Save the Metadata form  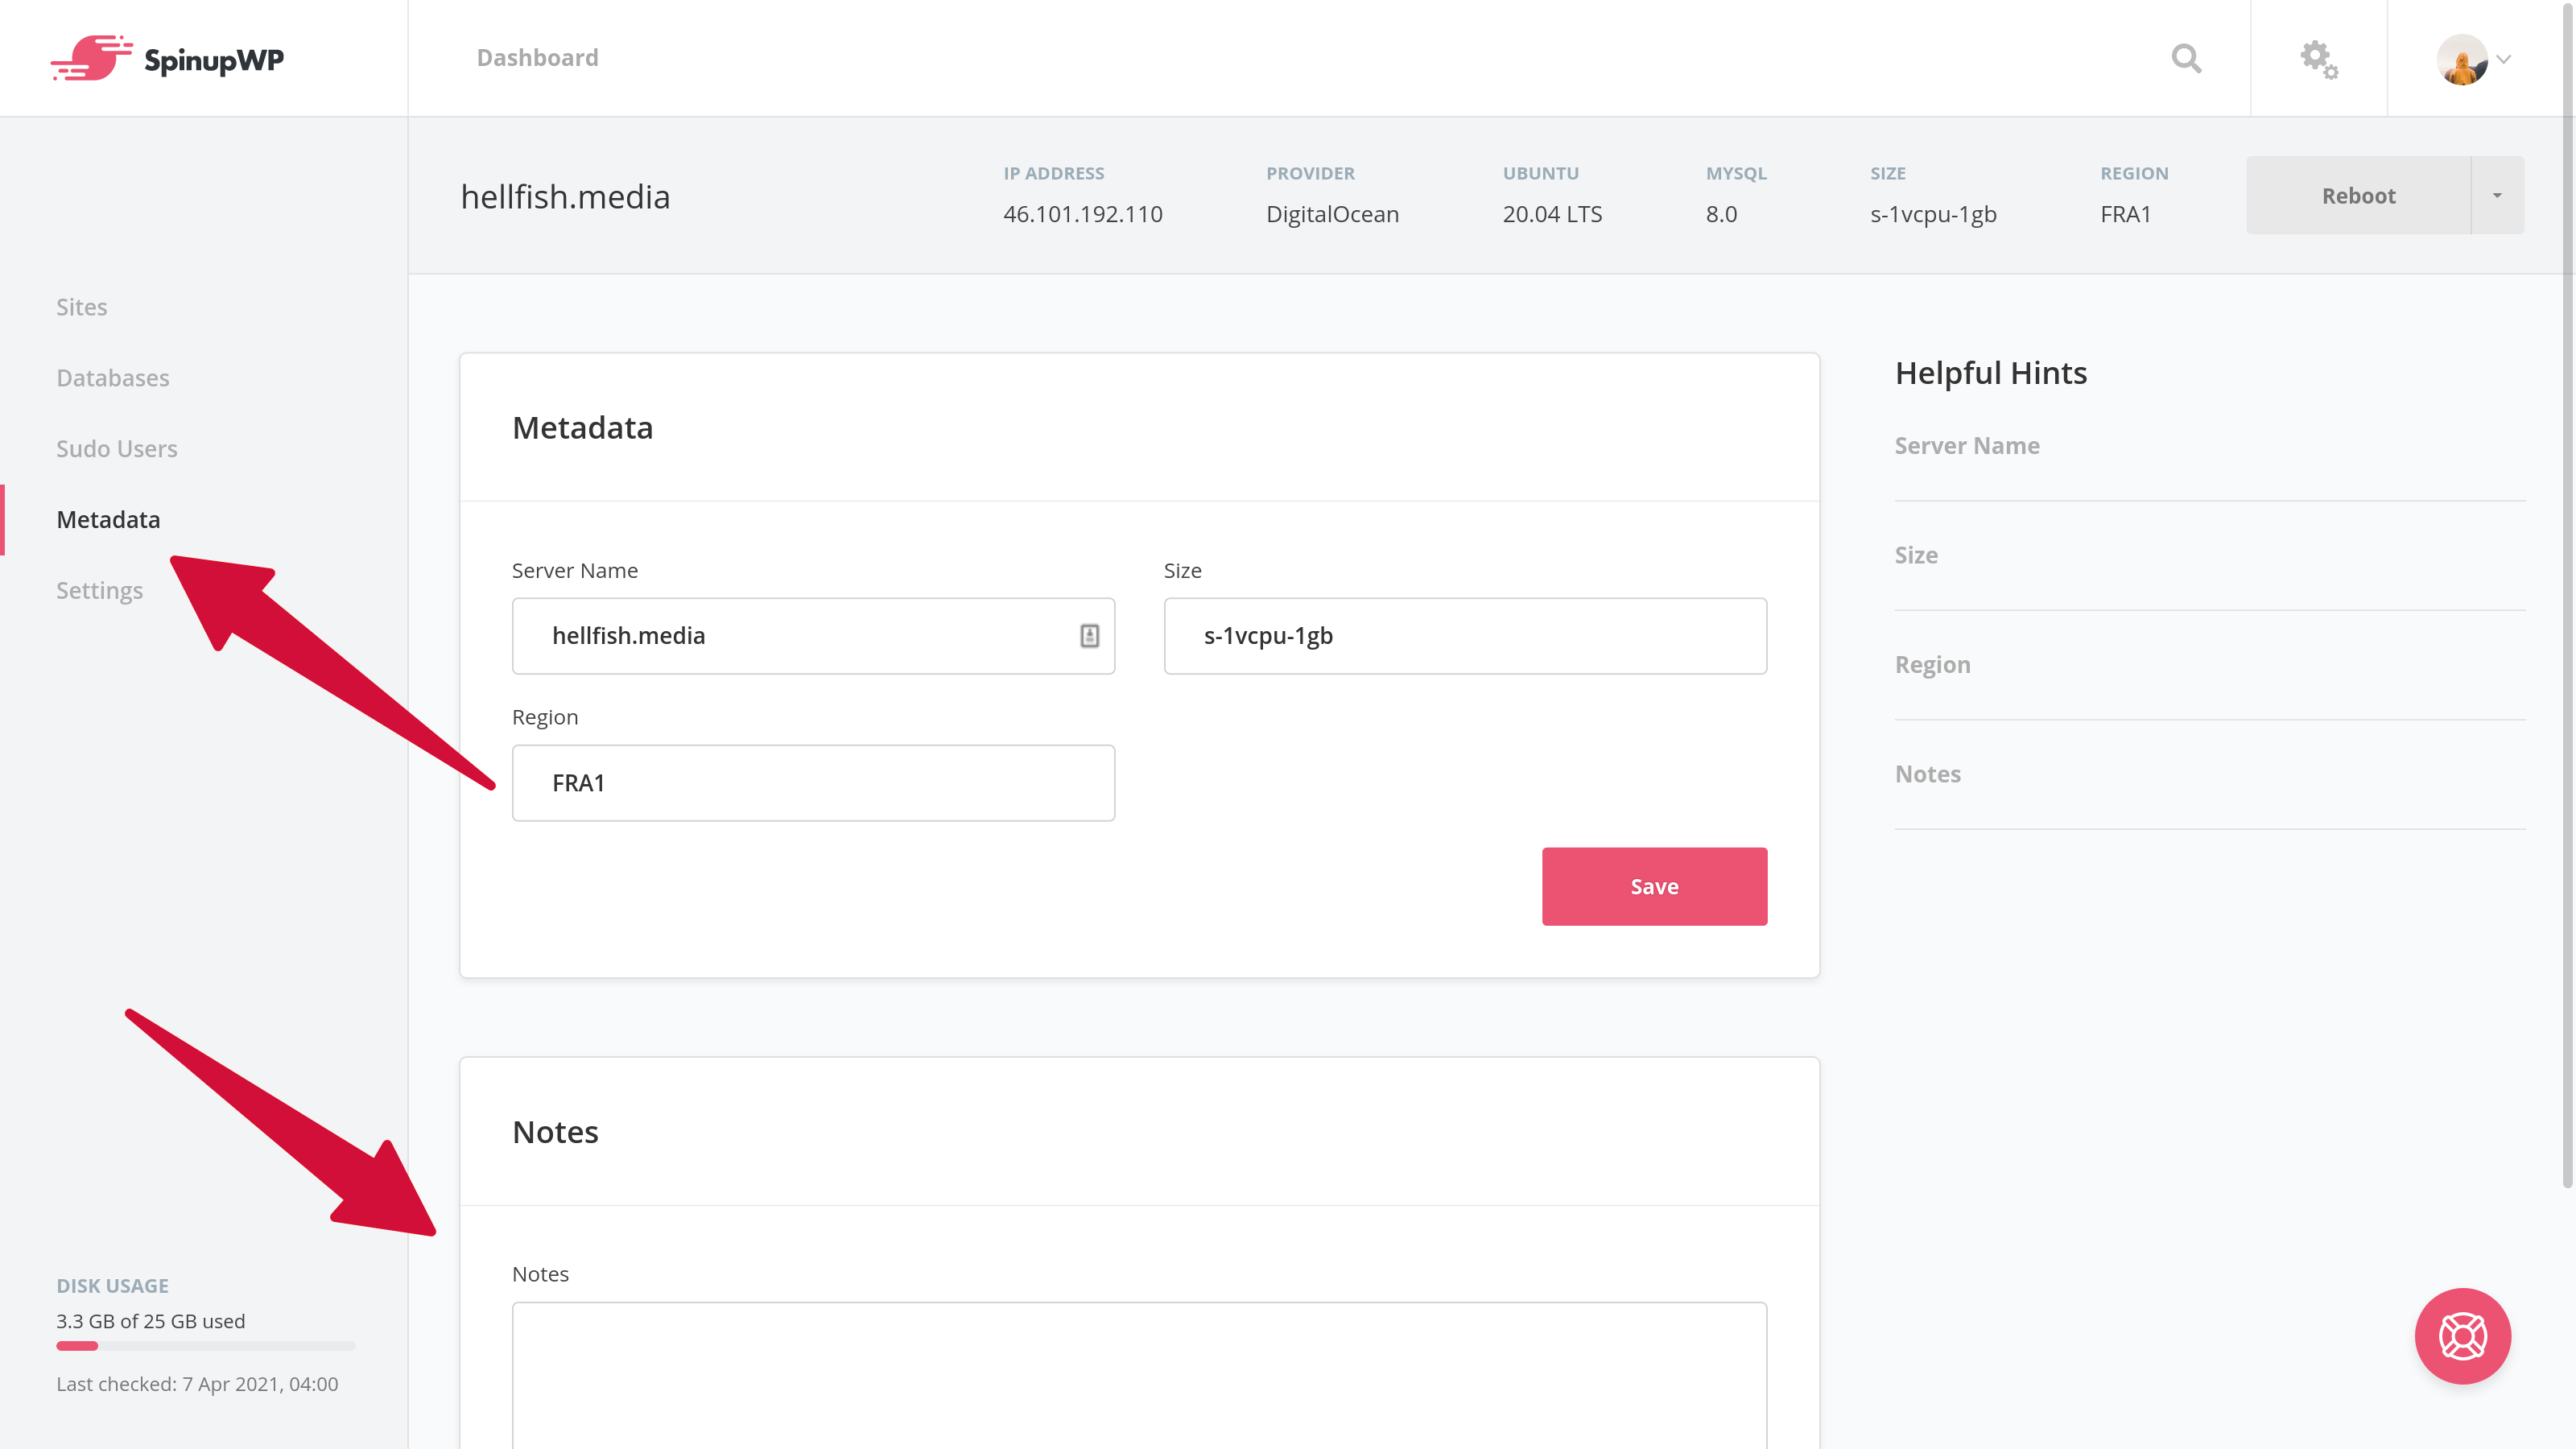(x=1654, y=886)
